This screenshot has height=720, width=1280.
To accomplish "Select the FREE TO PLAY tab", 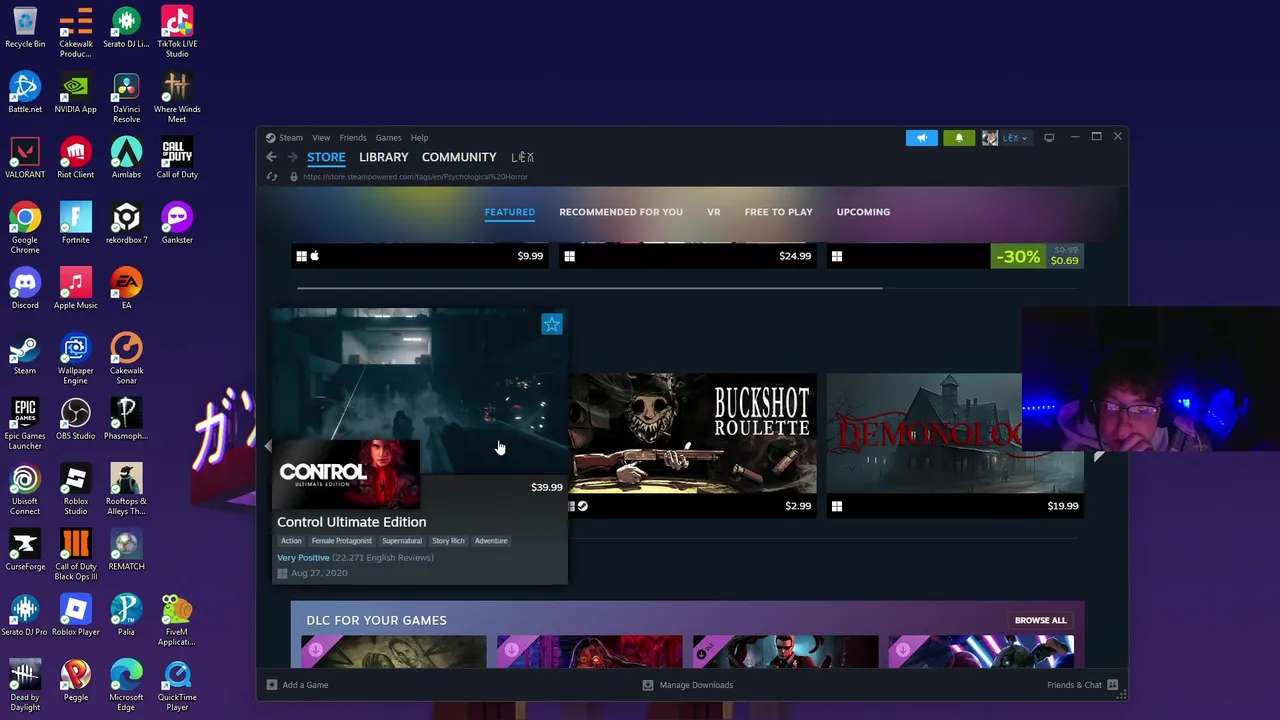I will point(778,212).
